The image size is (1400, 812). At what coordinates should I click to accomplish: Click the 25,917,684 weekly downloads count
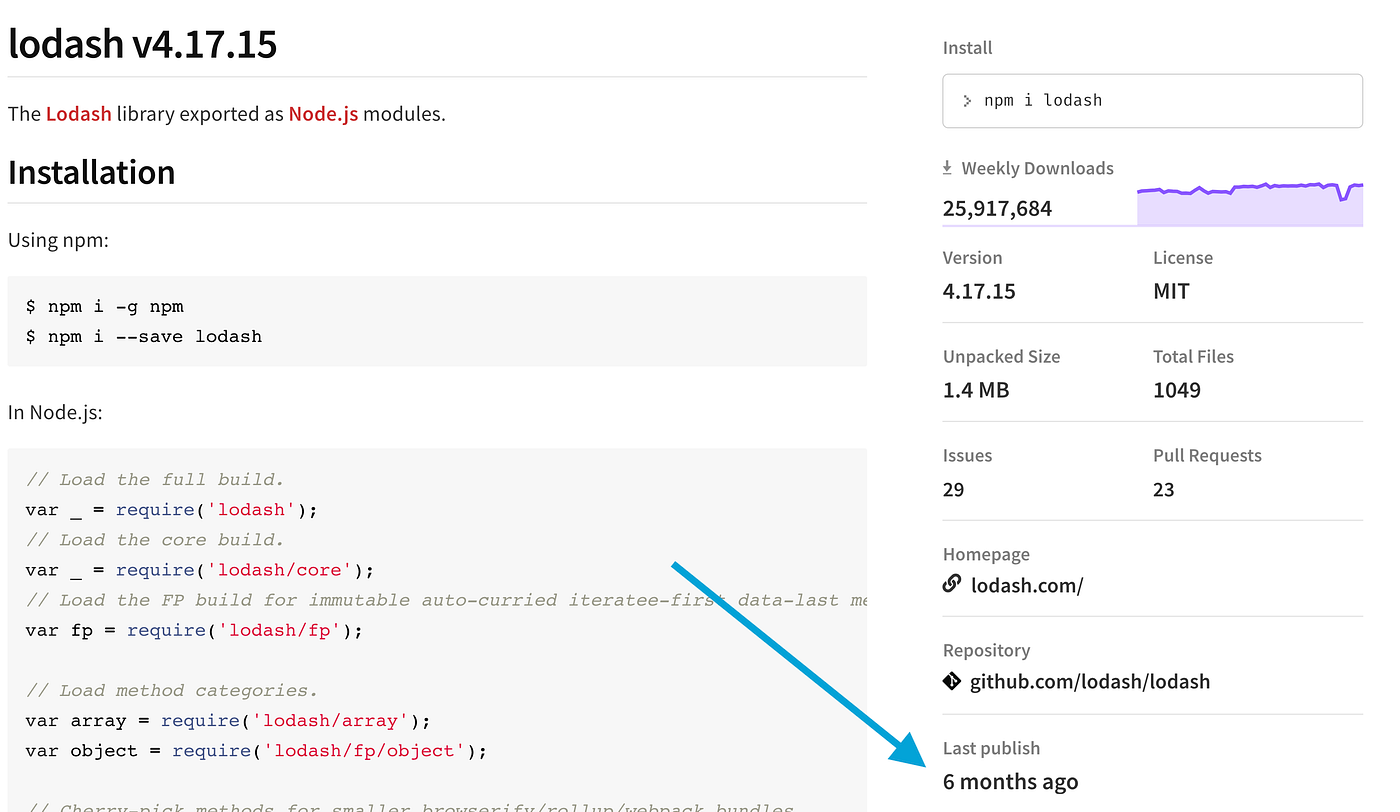(x=997, y=209)
